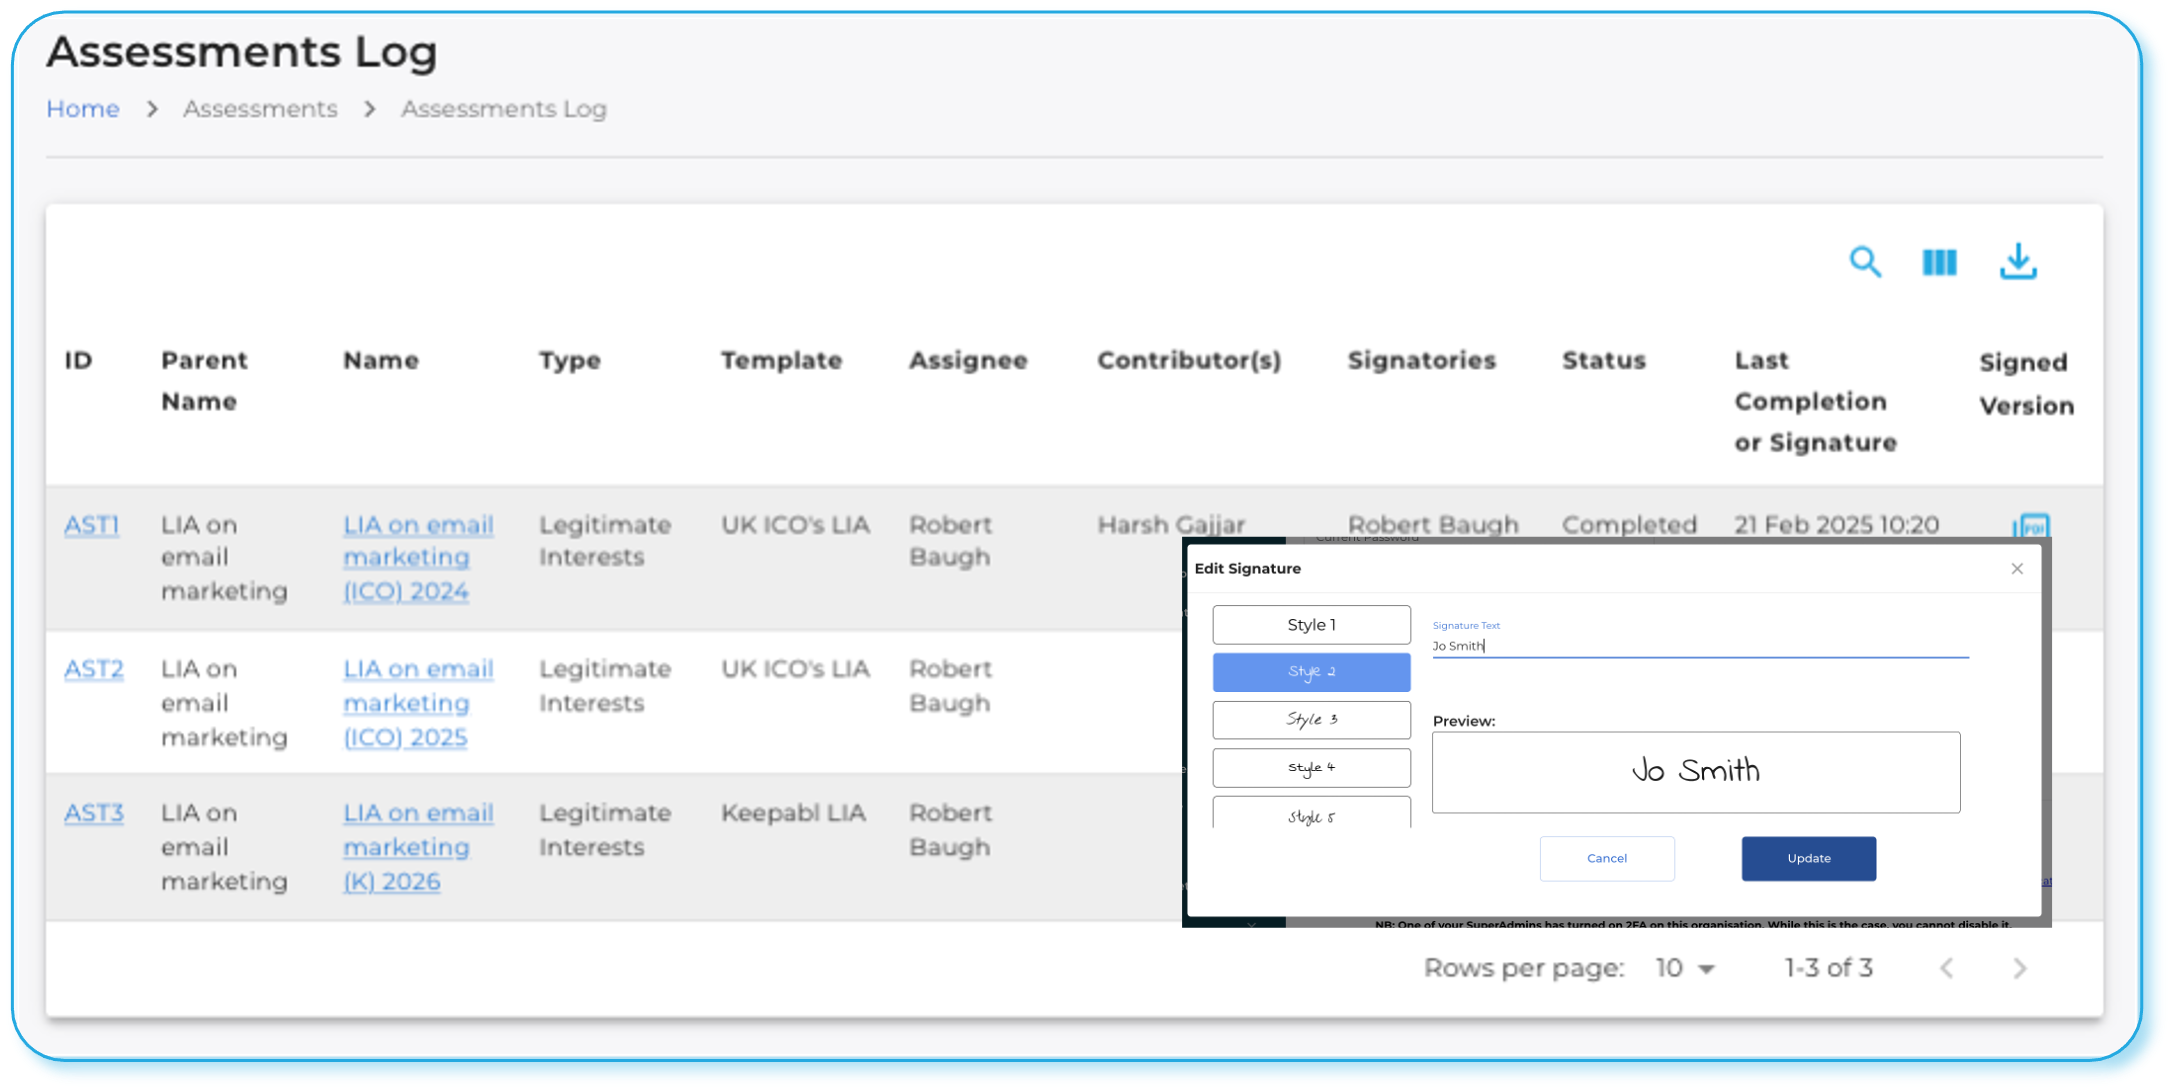Click the previous page arrow
The height and width of the screenshot is (1090, 2172).
point(1947,967)
